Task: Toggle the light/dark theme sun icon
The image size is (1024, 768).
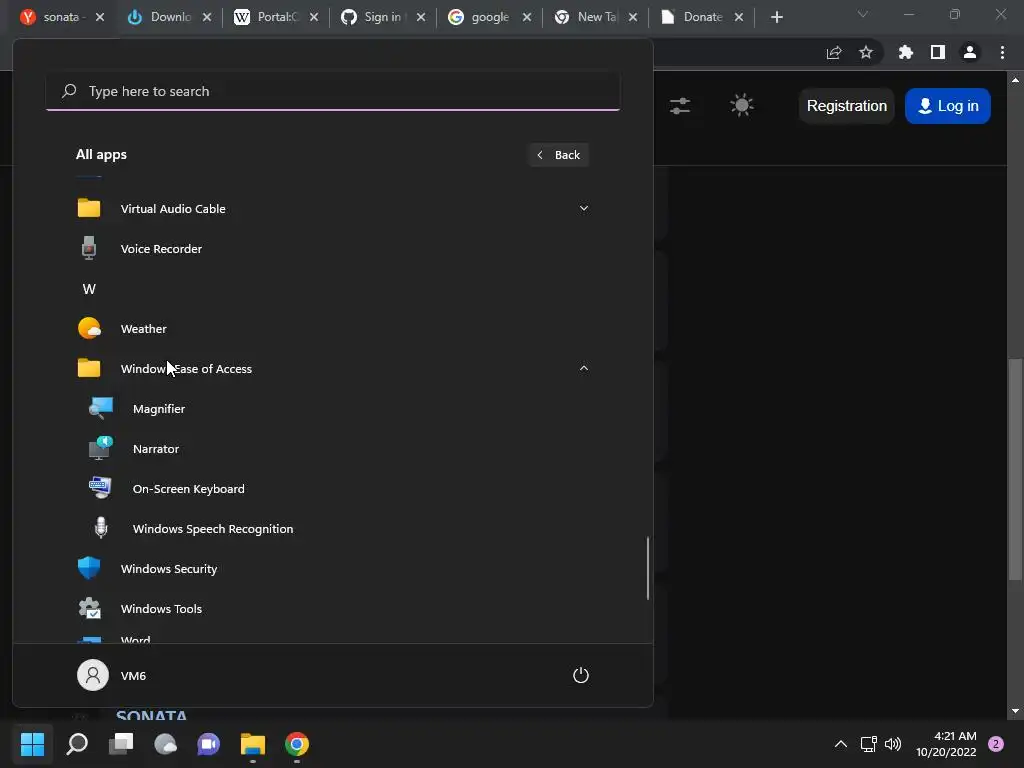Action: pyautogui.click(x=741, y=106)
